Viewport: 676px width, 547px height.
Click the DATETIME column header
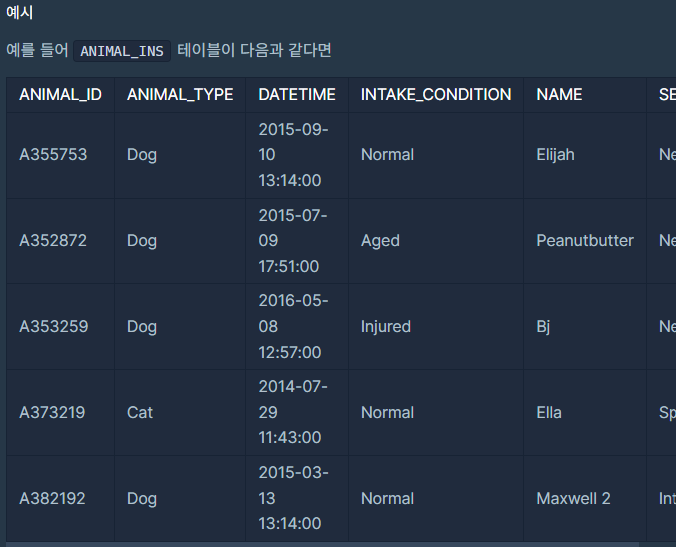click(297, 95)
